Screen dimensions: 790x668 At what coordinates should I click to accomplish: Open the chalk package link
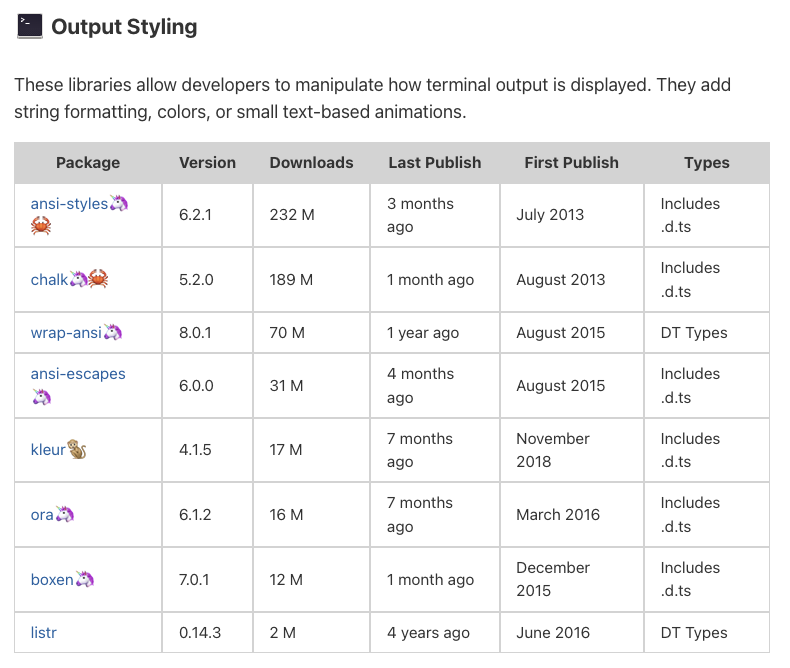pos(49,279)
